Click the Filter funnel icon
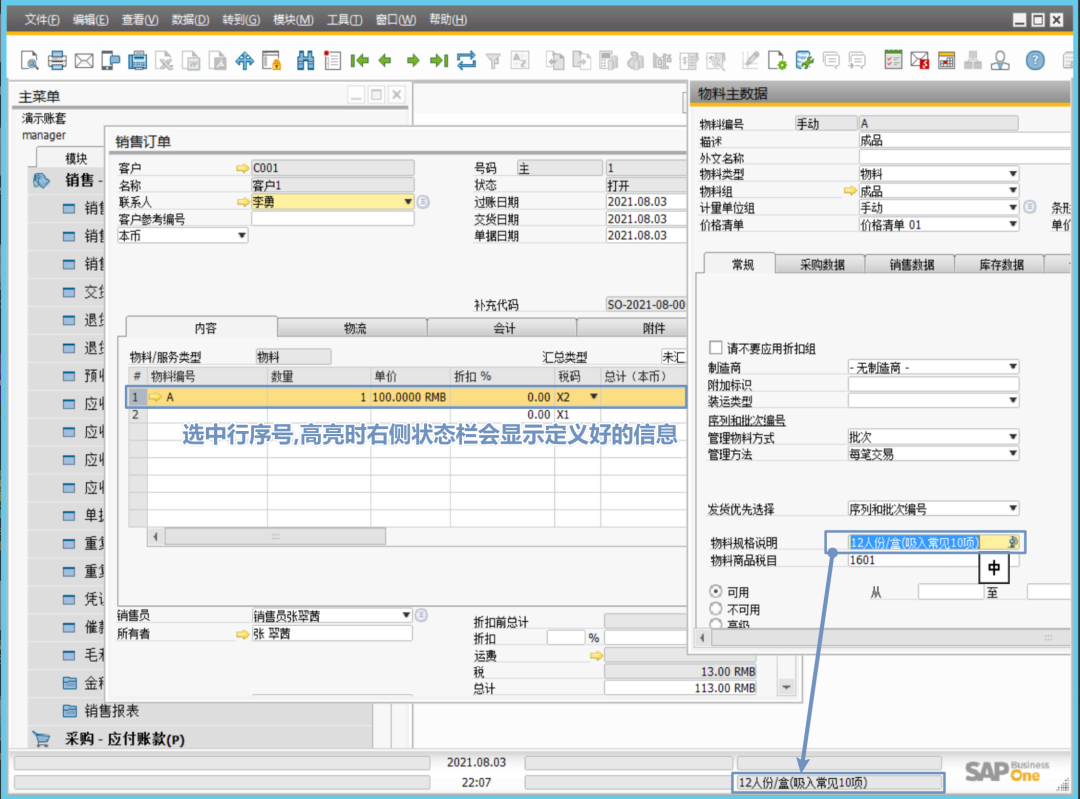1080x799 pixels. pos(493,61)
